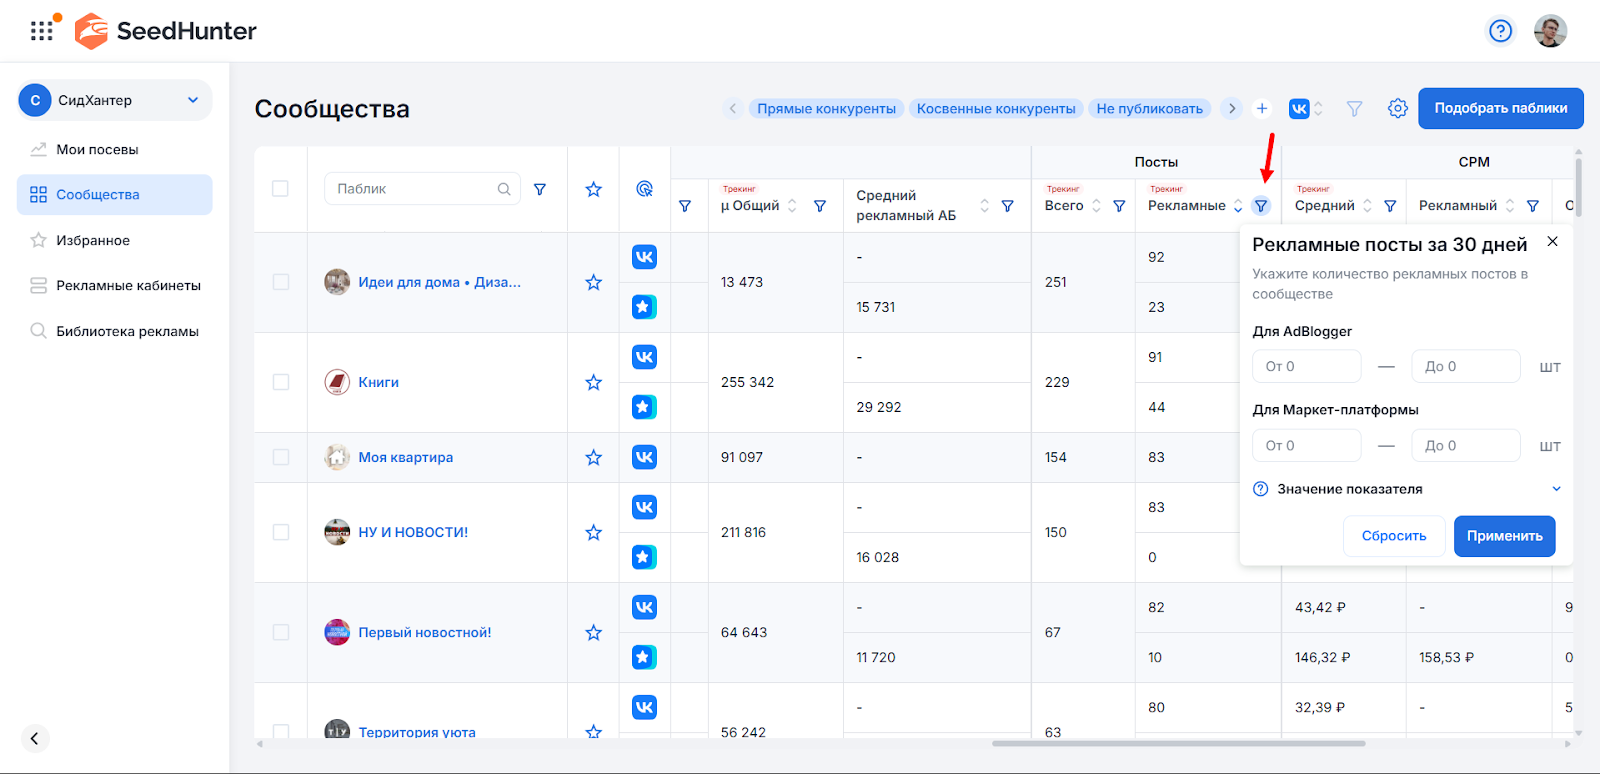This screenshot has height=774, width=1600.
Task: Open the apps grid menu
Action: 41,31
